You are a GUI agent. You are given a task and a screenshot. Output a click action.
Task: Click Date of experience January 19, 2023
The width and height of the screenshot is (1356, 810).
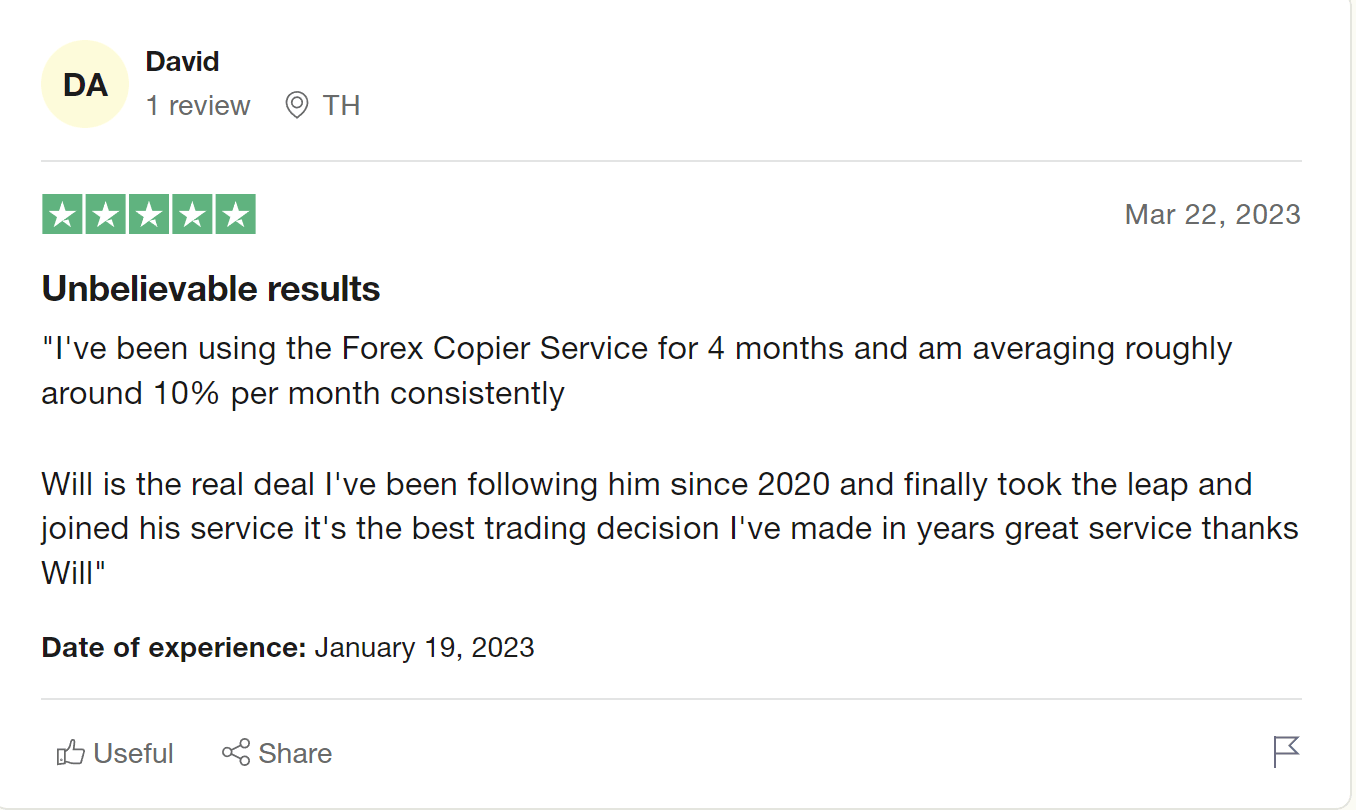click(288, 647)
